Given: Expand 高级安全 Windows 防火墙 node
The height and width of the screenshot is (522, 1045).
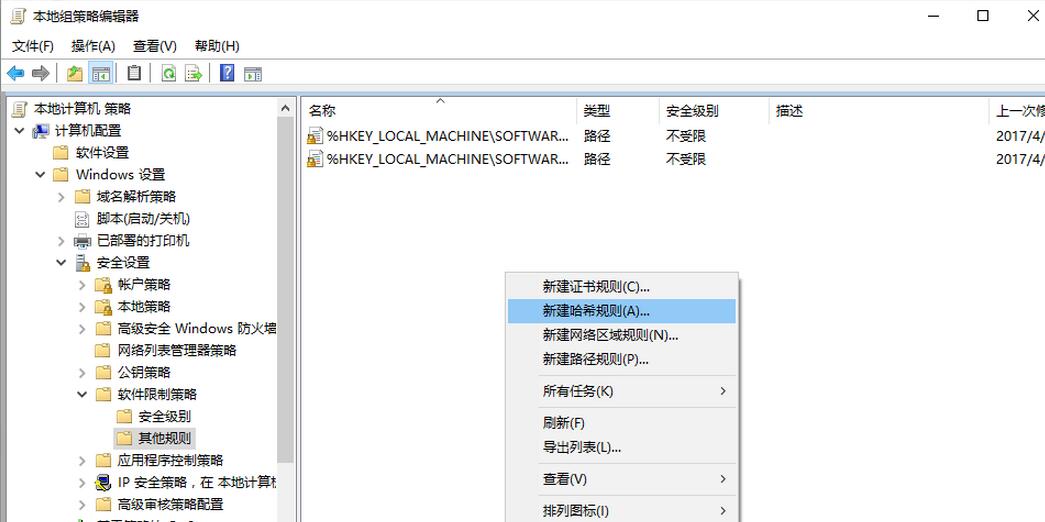Looking at the screenshot, I should tap(82, 329).
